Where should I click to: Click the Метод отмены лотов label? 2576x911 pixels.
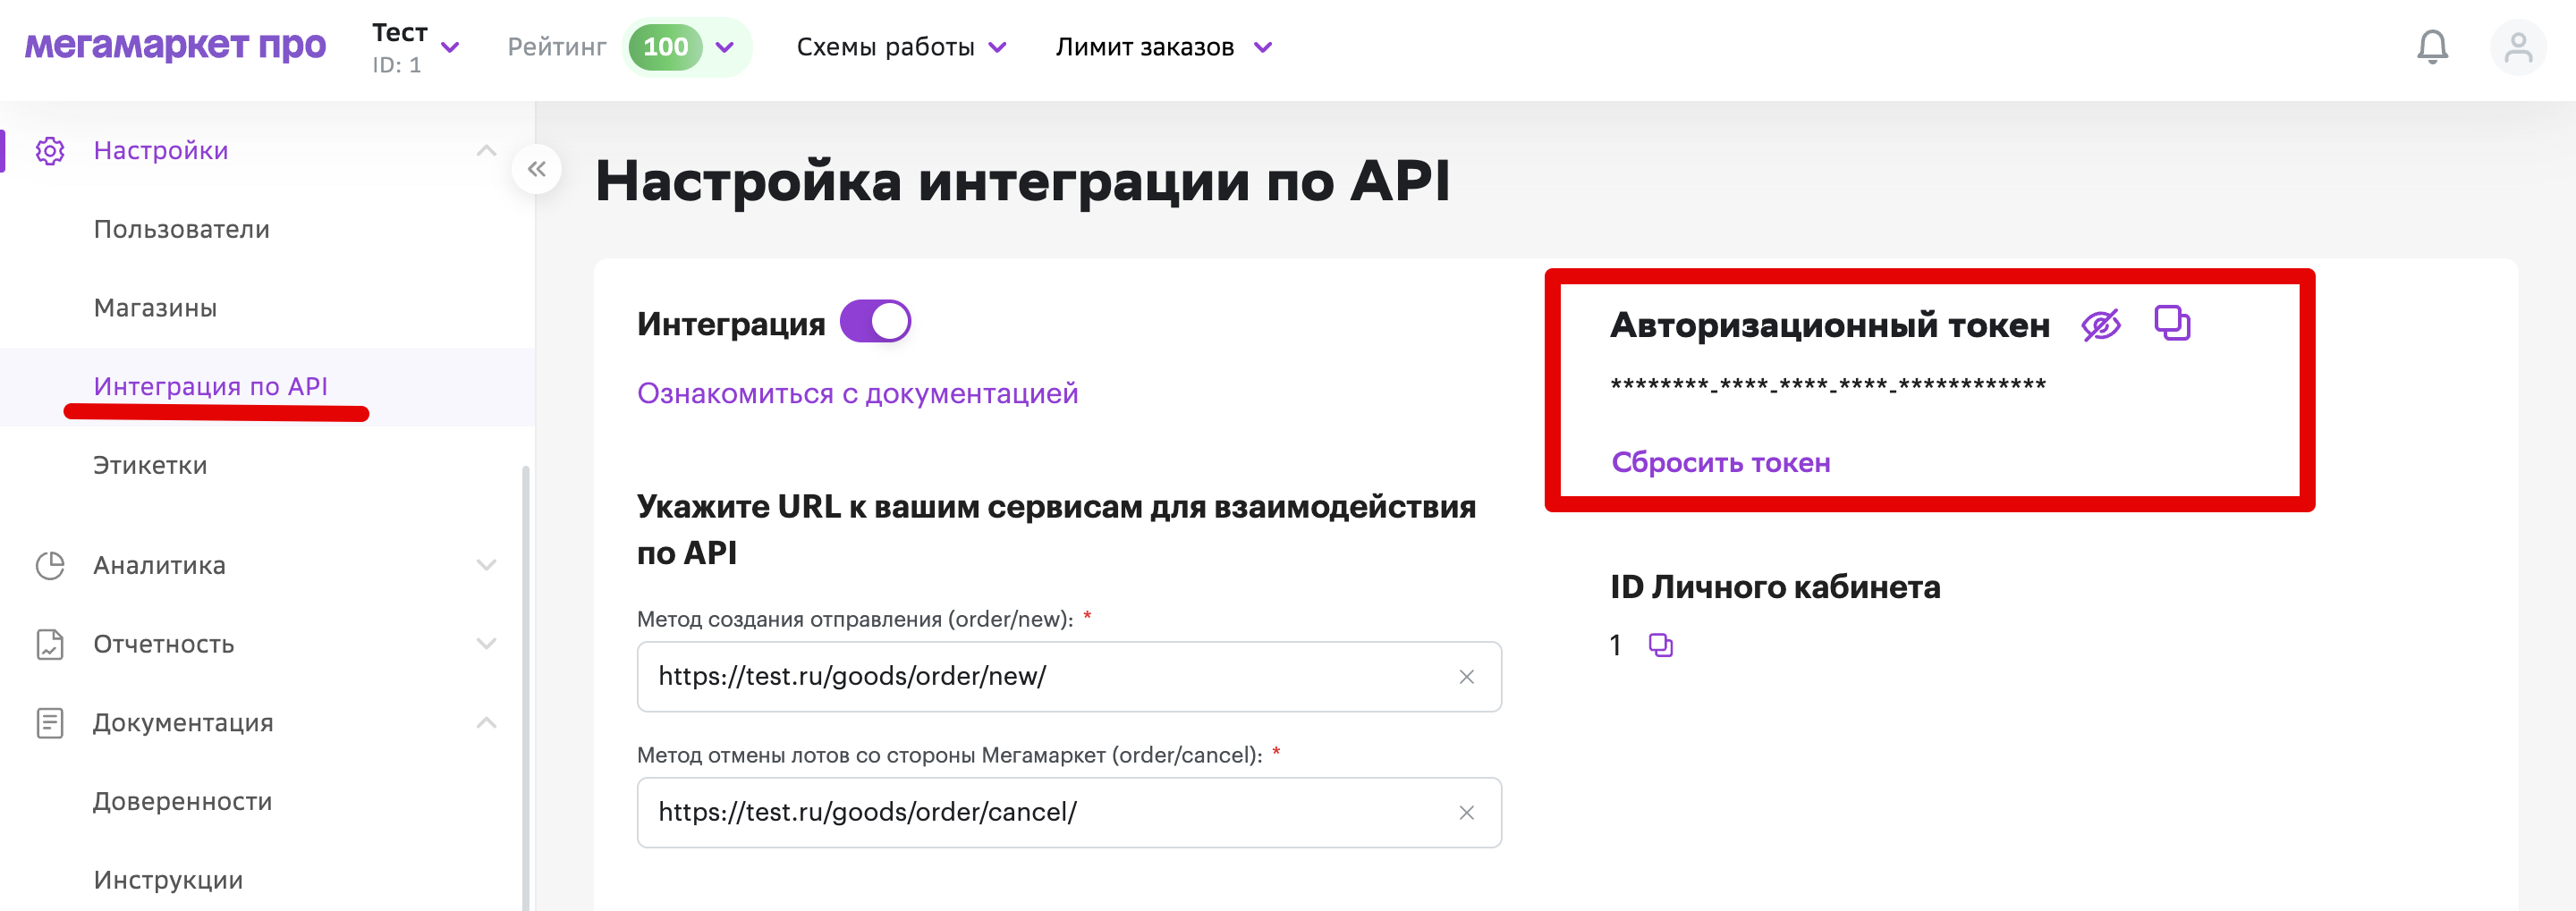949,755
